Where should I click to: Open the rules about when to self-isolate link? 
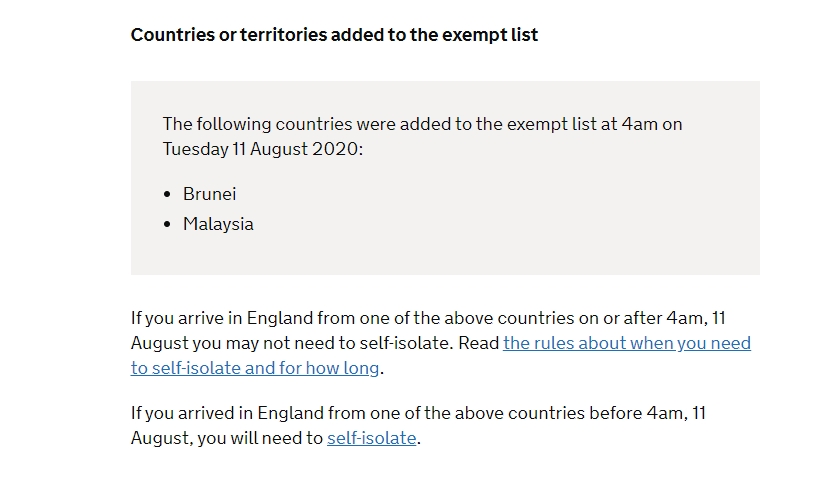pos(626,343)
